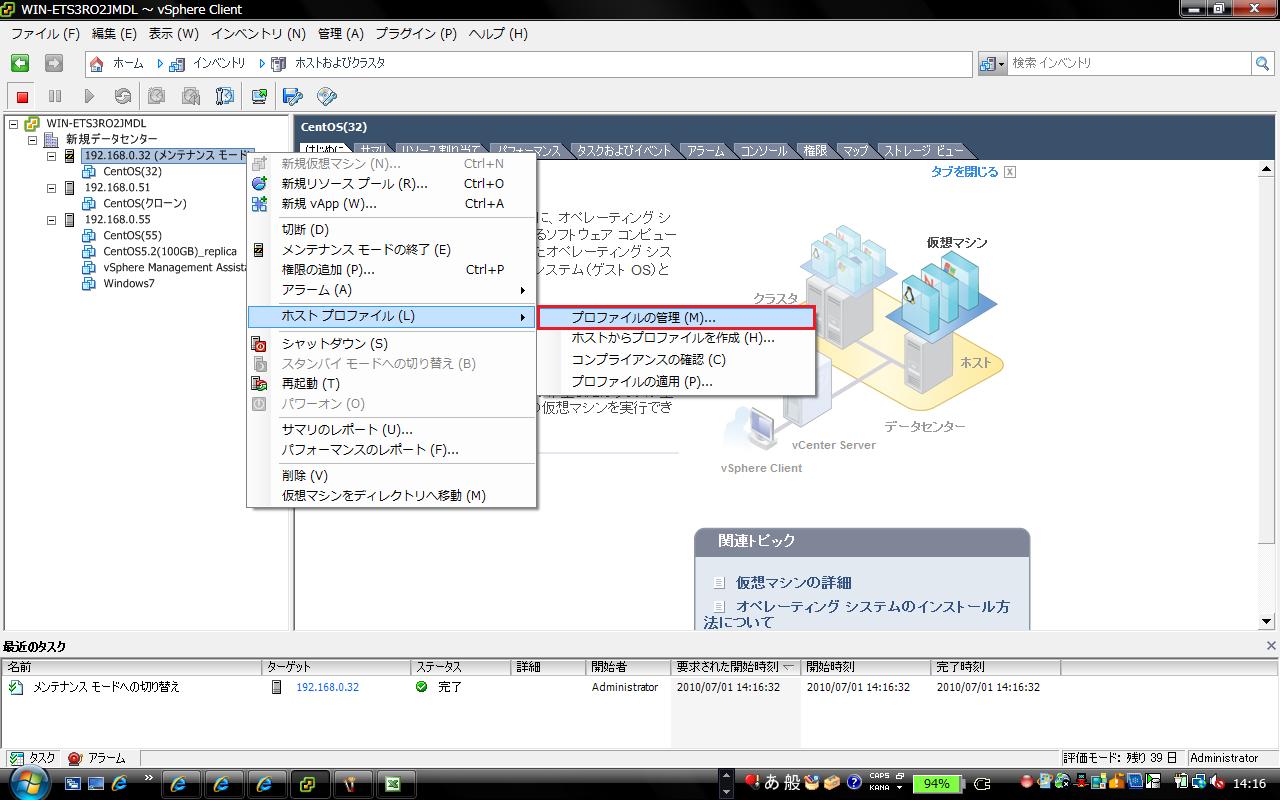Screen dimensions: 1280x800
Task: Switch to the 権限 tab
Action: click(815, 151)
